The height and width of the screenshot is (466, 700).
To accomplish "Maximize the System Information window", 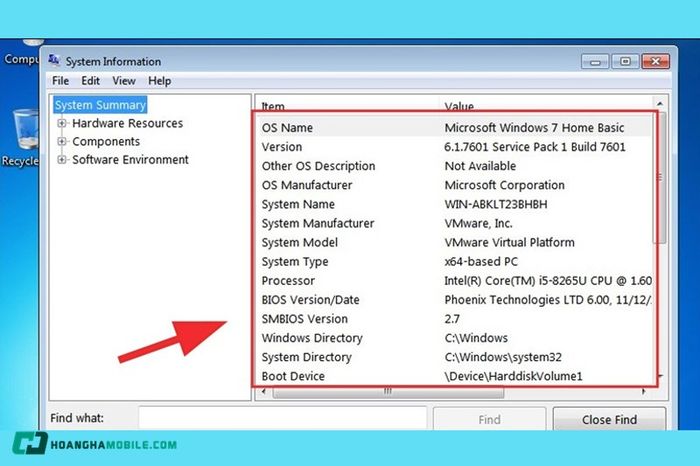I will click(625, 61).
